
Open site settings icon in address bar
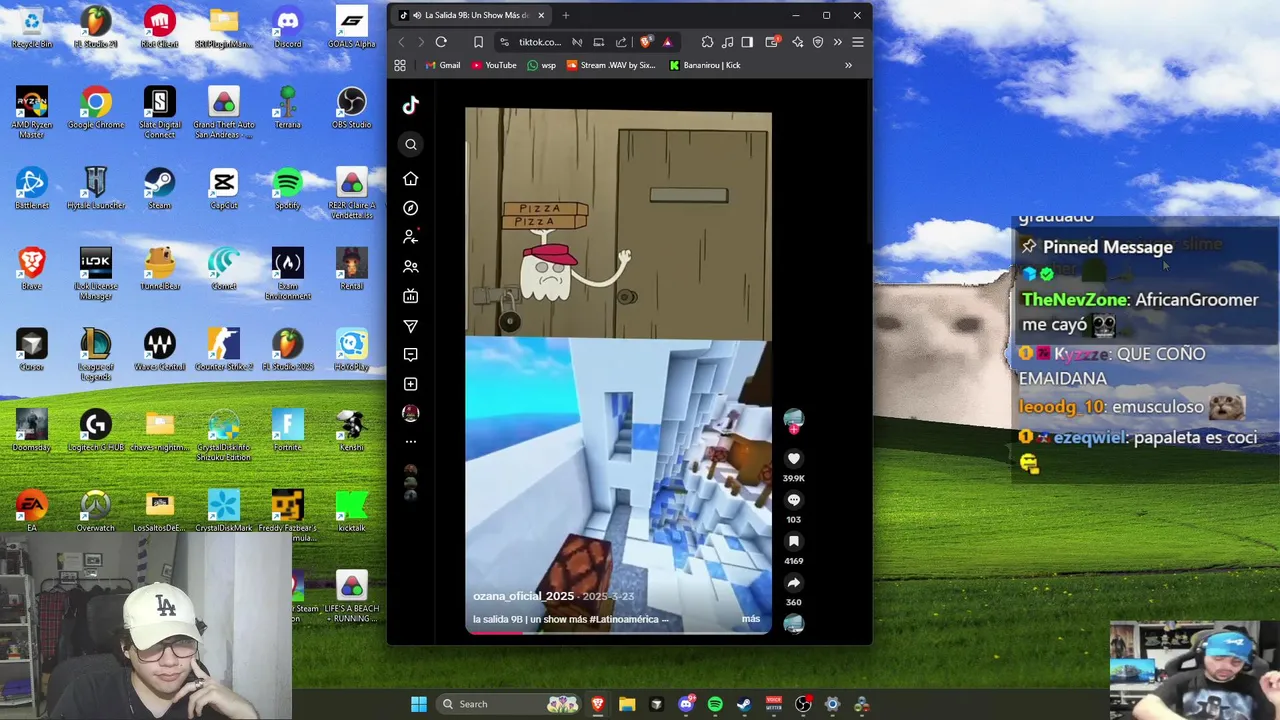coord(504,42)
